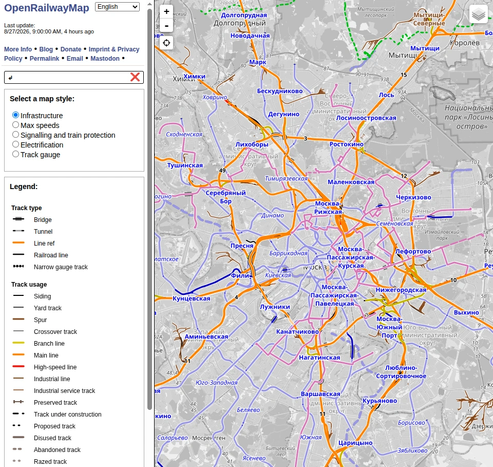Click the Химки station label
The width and height of the screenshot is (493, 467).
coord(194,76)
